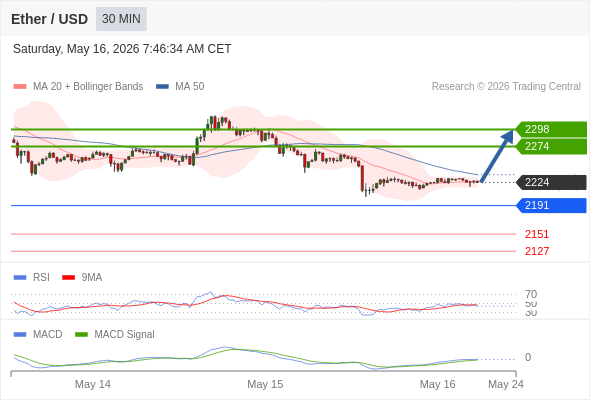Open the Research Trading Central copyright text
Viewport: 590px width, 400px height.
pyautogui.click(x=506, y=87)
